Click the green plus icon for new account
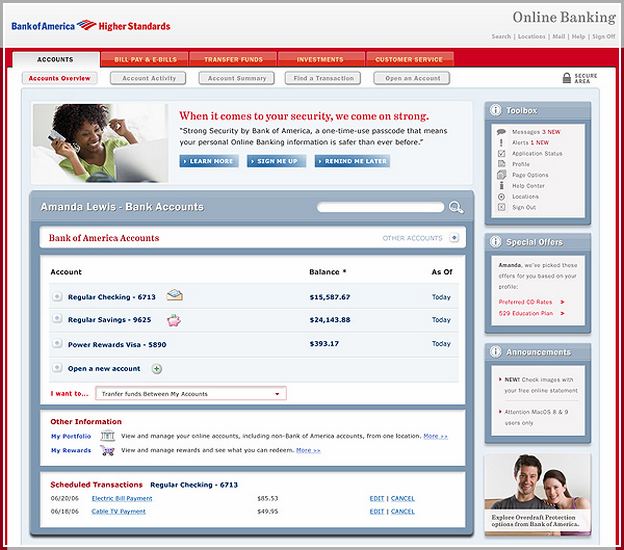 coord(157,369)
